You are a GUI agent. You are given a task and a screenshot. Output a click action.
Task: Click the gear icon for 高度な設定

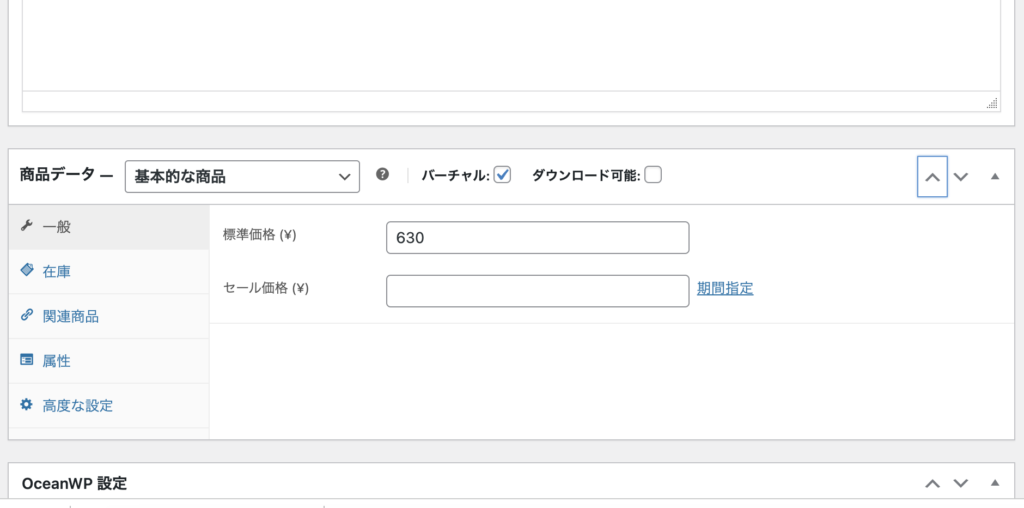pyautogui.click(x=27, y=405)
